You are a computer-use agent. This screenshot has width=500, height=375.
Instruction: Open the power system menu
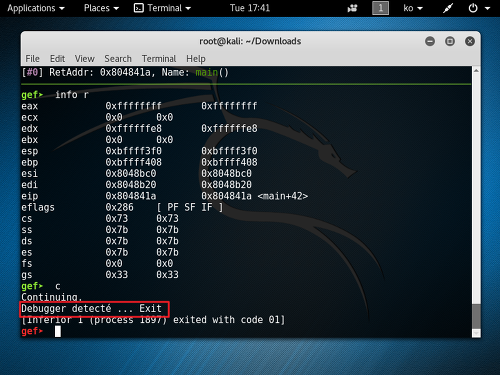[x=473, y=8]
